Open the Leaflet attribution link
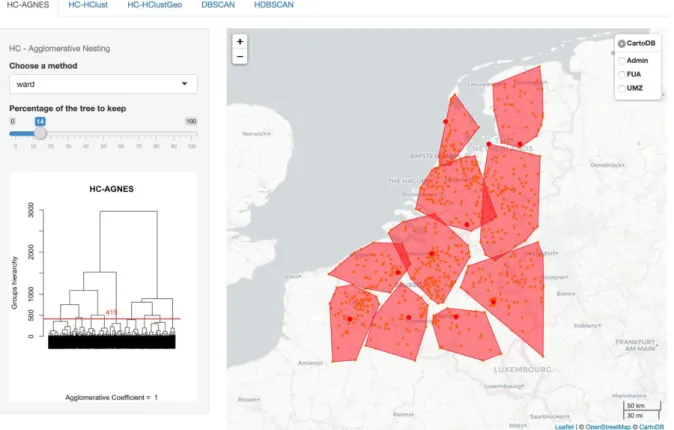Viewport: 674px width, 430px height. tap(564, 427)
